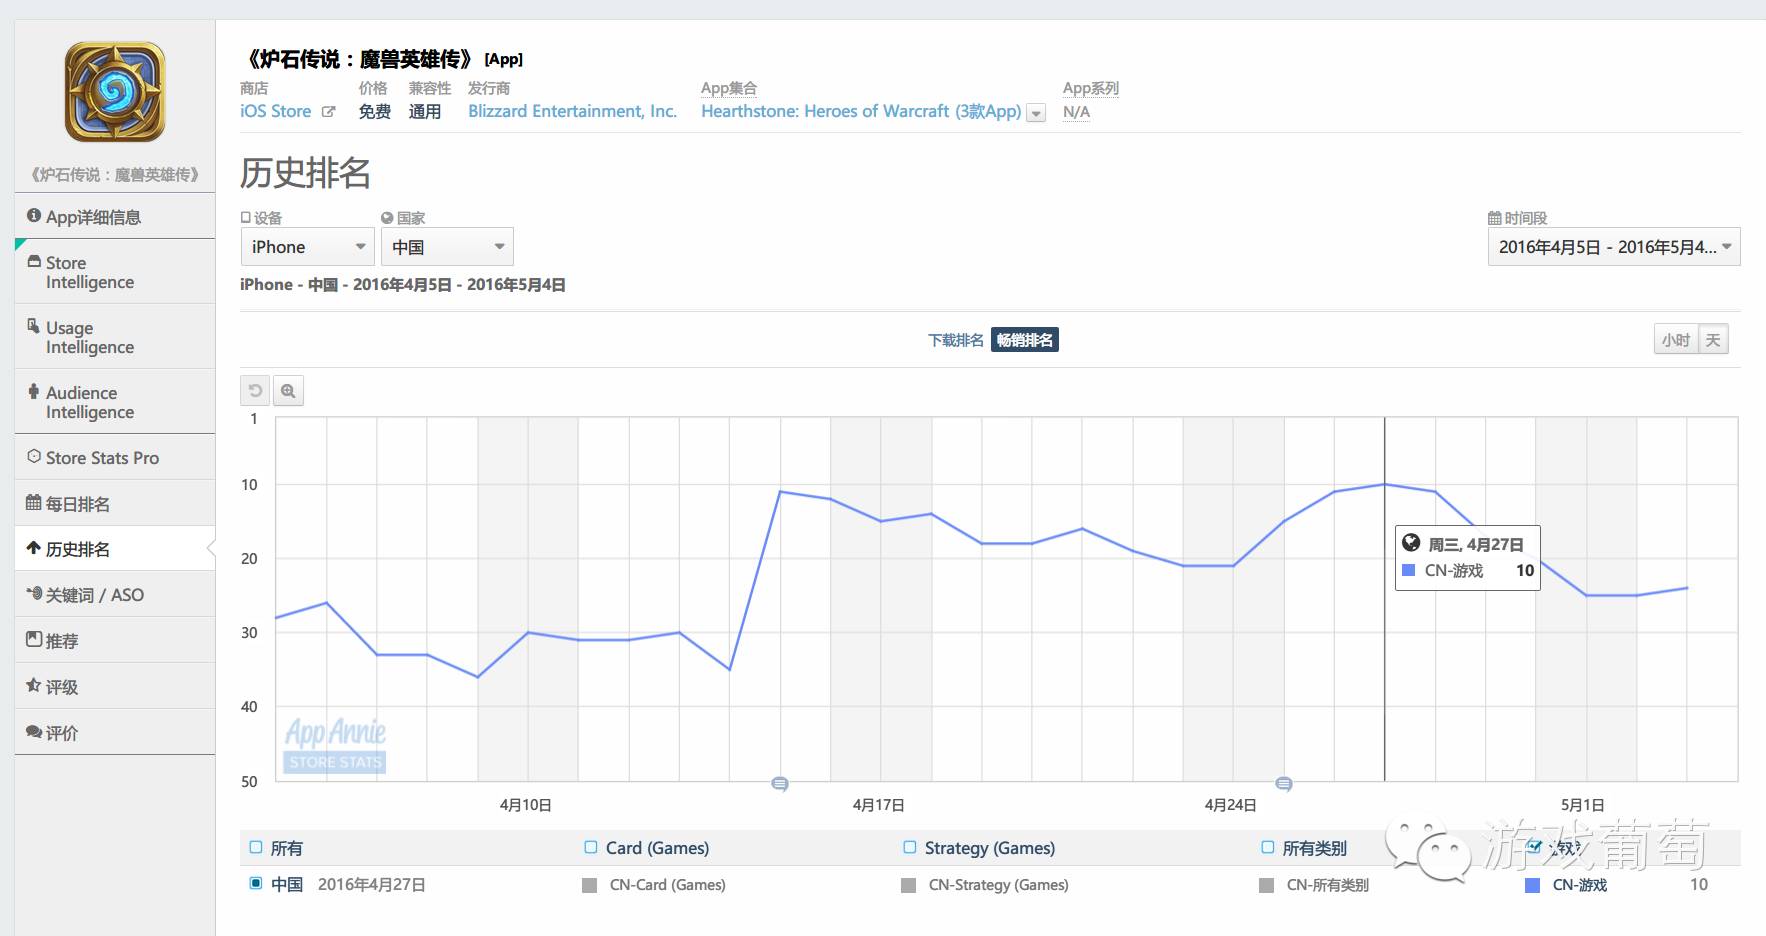This screenshot has width=1766, height=936.
Task: Open the 中国 country dropdown
Action: 447,247
